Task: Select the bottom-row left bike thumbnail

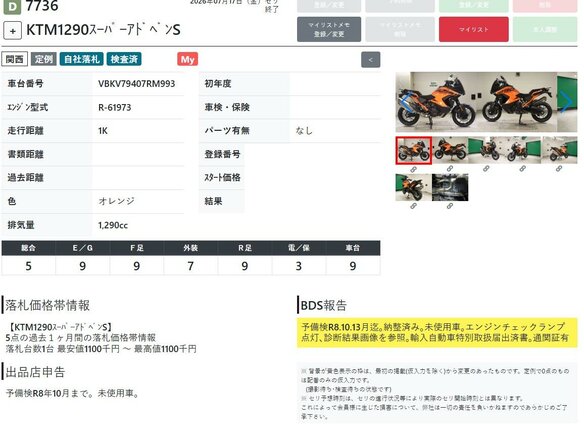Action: click(x=413, y=187)
